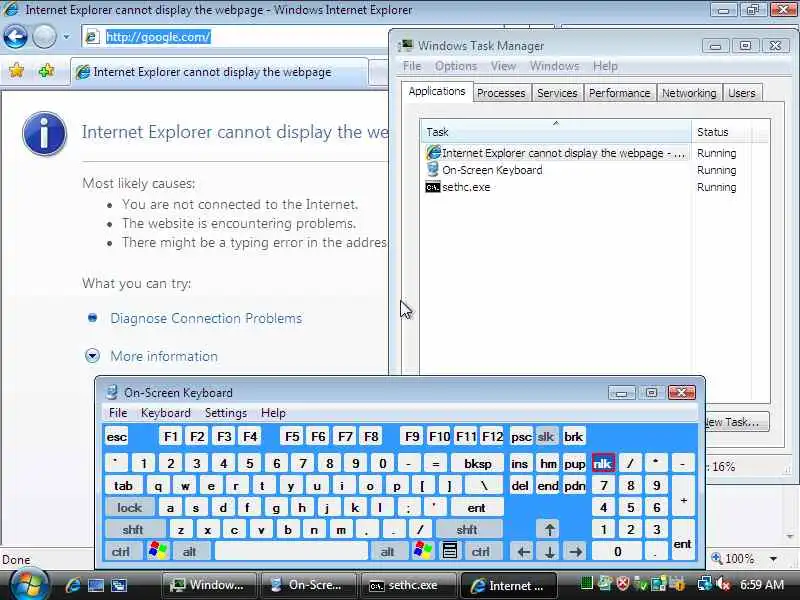Open On-Screen Keyboard Settings menu

click(x=226, y=413)
